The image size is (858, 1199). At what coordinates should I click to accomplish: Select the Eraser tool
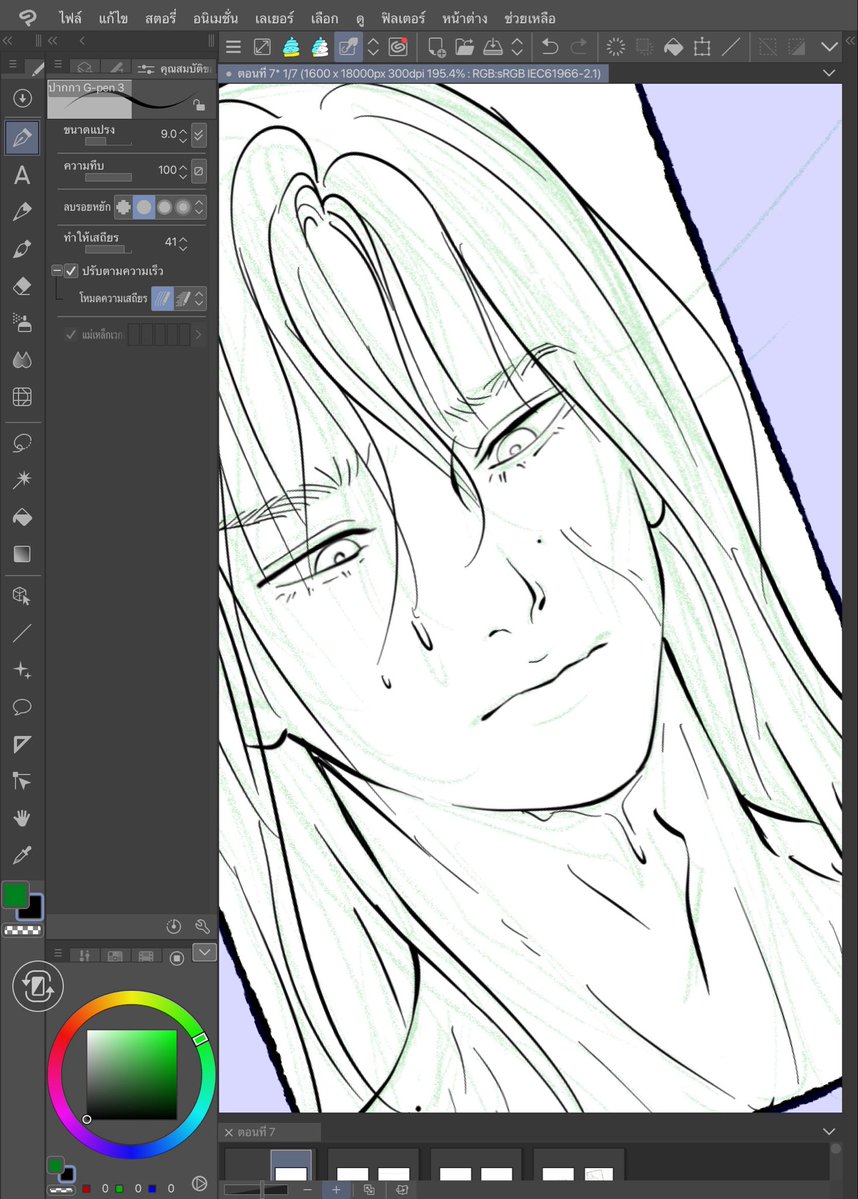22,286
